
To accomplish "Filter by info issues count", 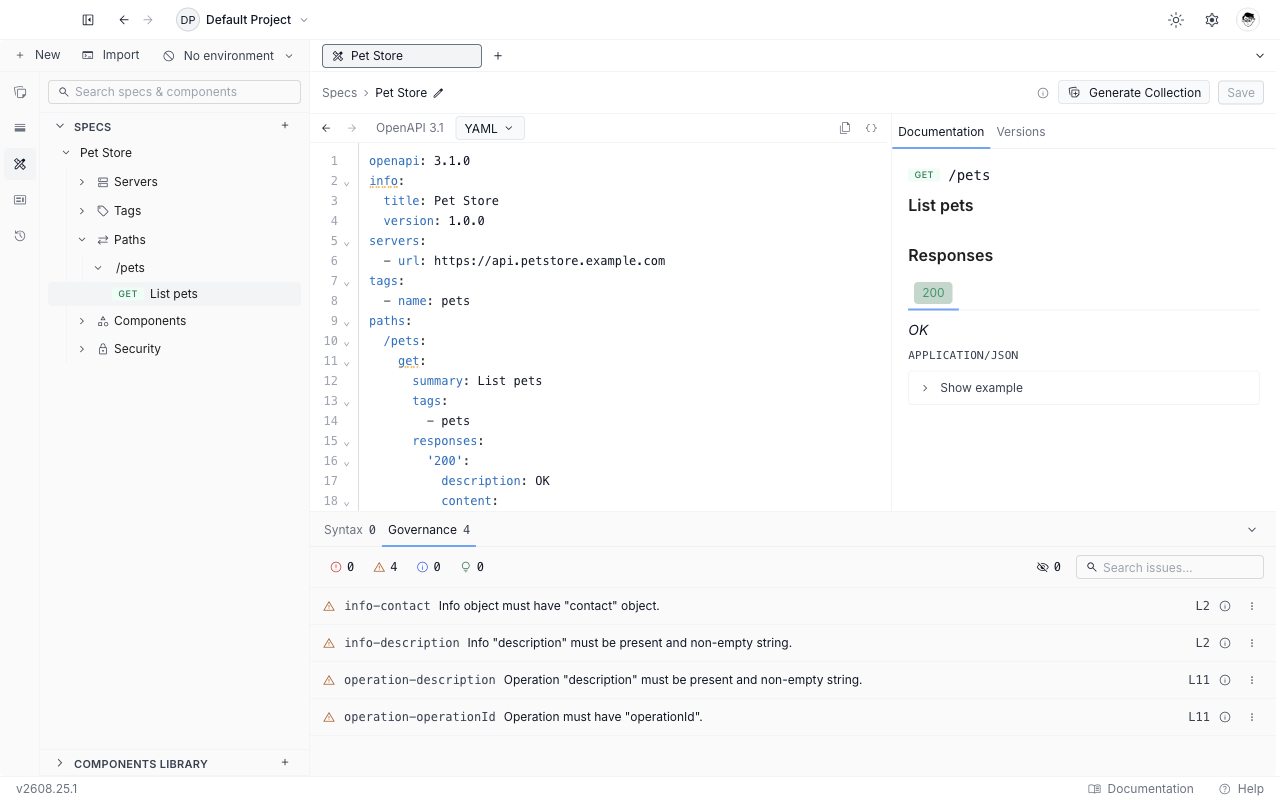I will [x=428, y=567].
